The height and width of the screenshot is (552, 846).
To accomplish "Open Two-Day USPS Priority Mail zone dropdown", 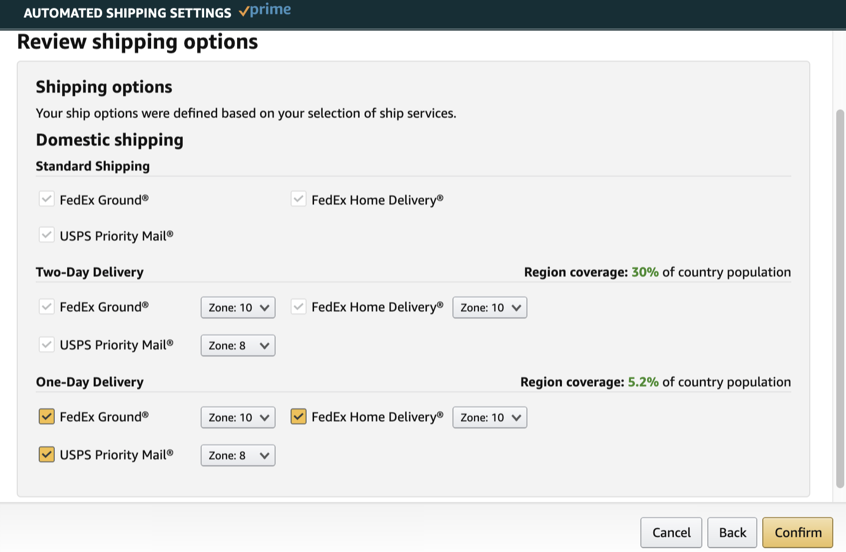I will tap(237, 346).
